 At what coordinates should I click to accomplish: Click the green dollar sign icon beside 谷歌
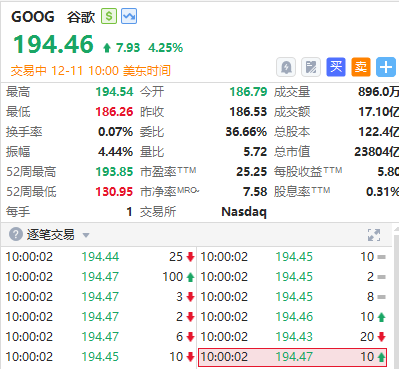point(109,16)
